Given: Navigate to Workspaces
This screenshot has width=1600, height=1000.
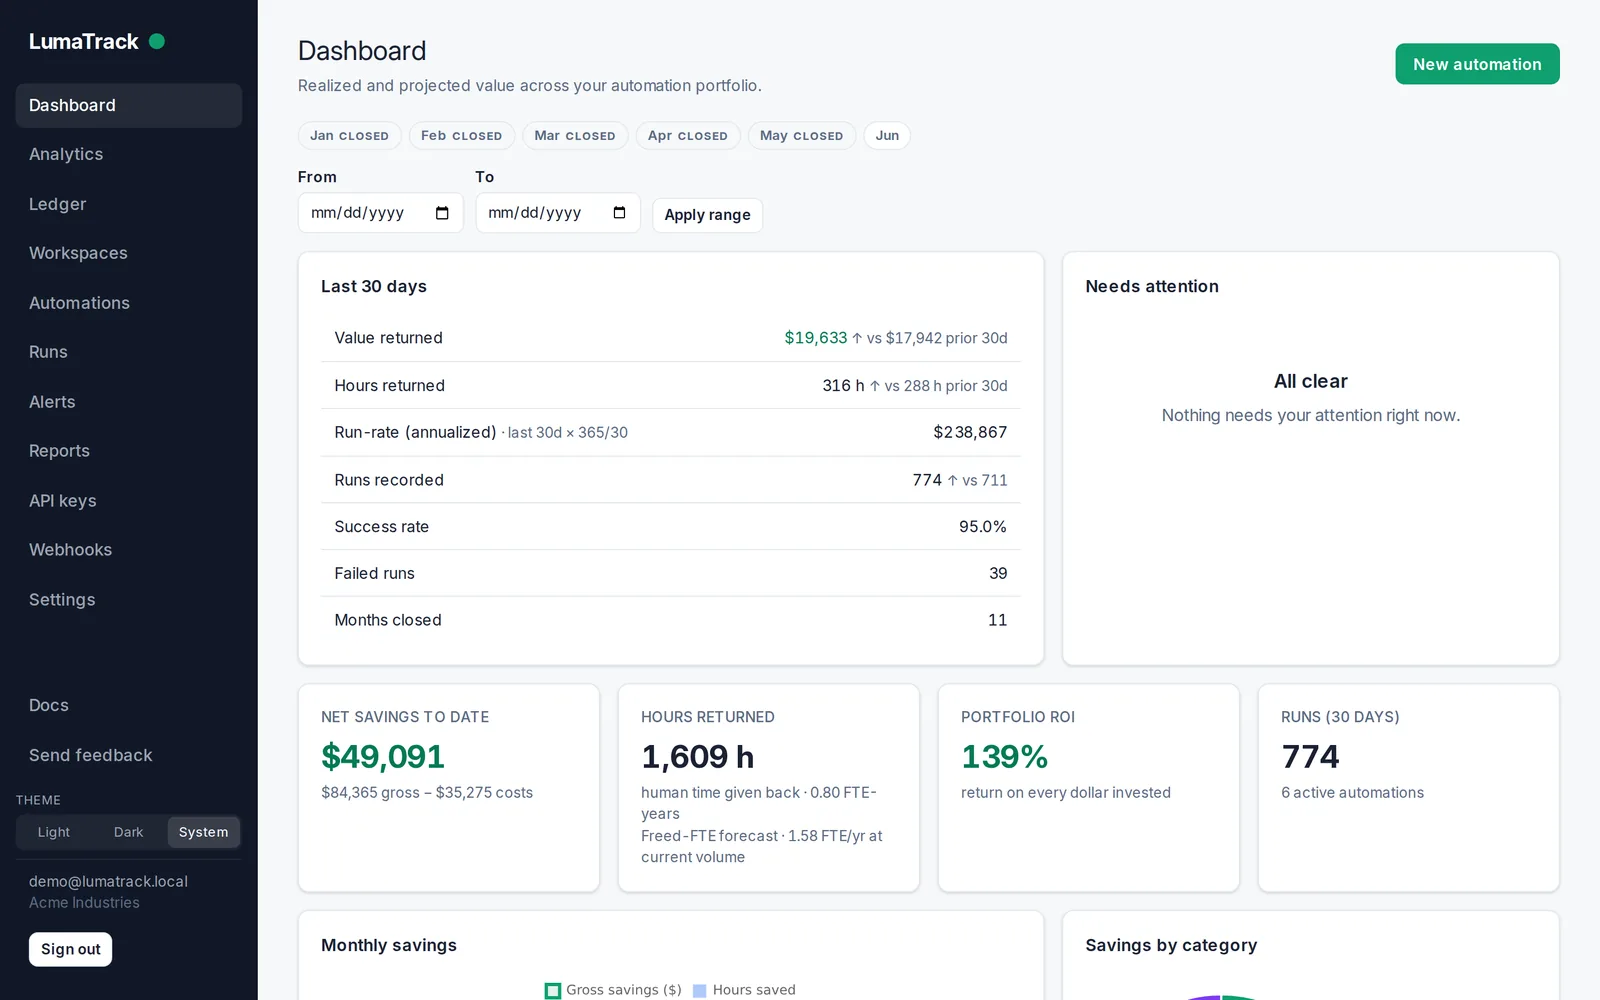Looking at the screenshot, I should [129, 253].
